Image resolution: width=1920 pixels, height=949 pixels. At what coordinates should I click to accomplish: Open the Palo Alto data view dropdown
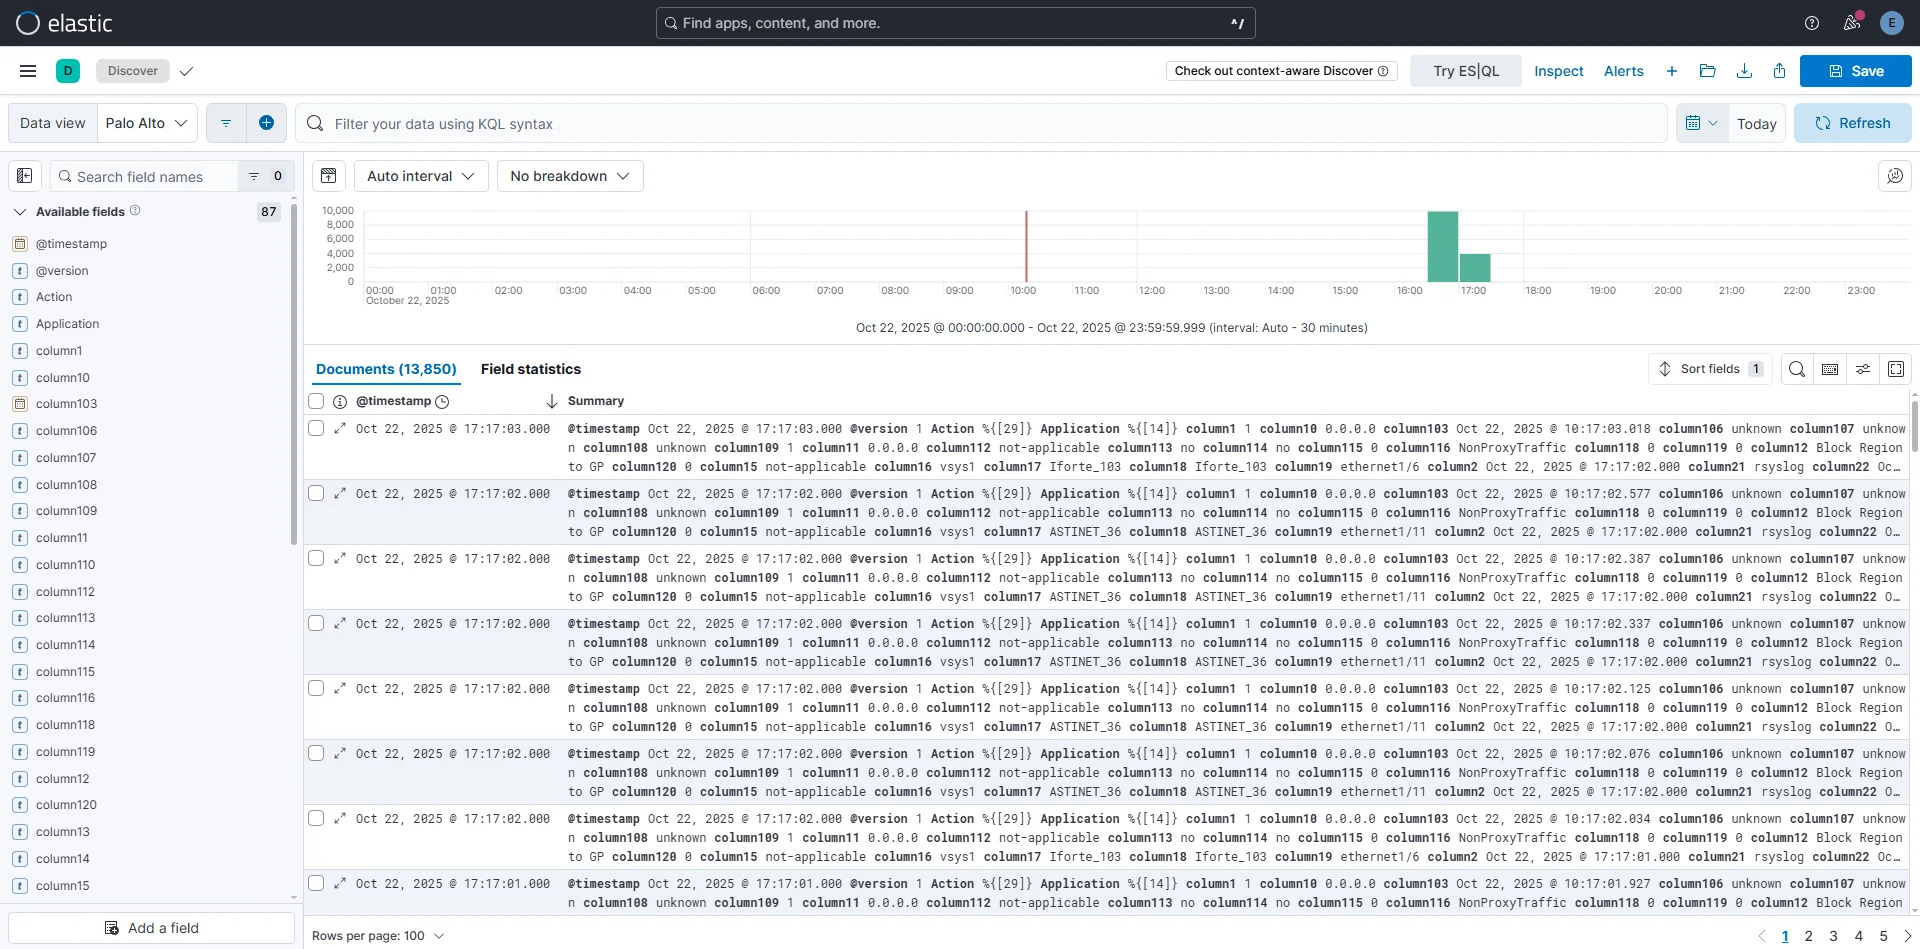click(x=147, y=123)
